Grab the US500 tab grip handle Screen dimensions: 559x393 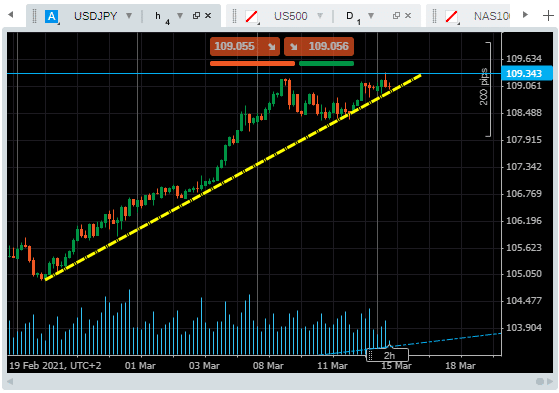[235, 16]
